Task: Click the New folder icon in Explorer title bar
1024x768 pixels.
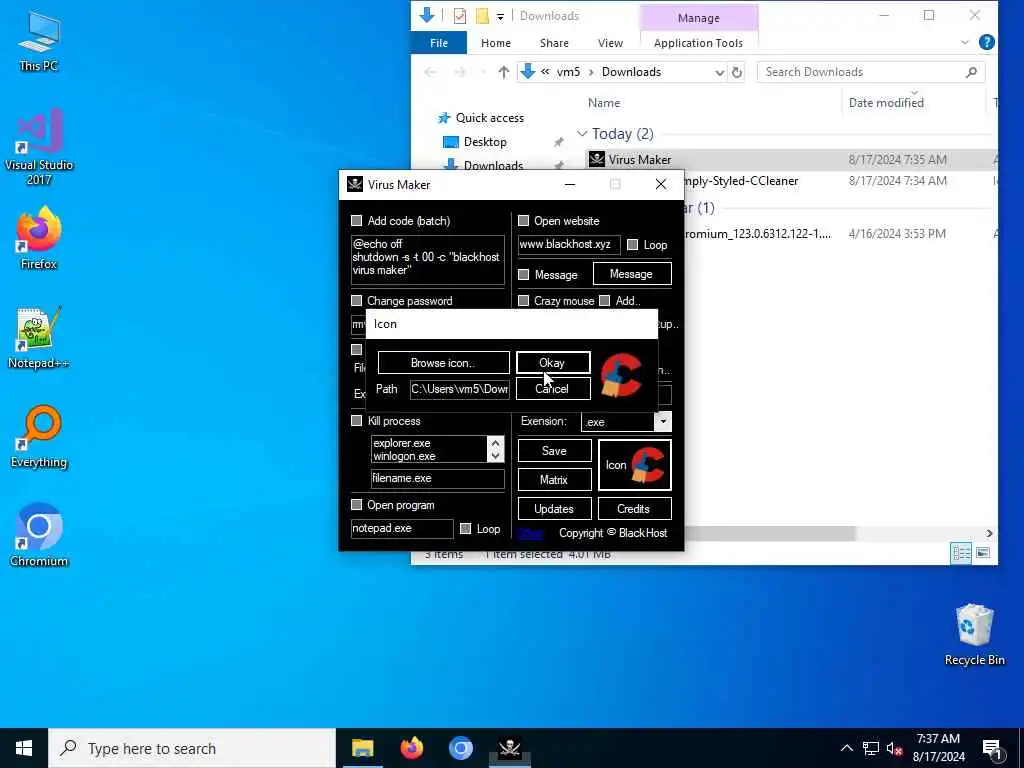Action: click(482, 16)
